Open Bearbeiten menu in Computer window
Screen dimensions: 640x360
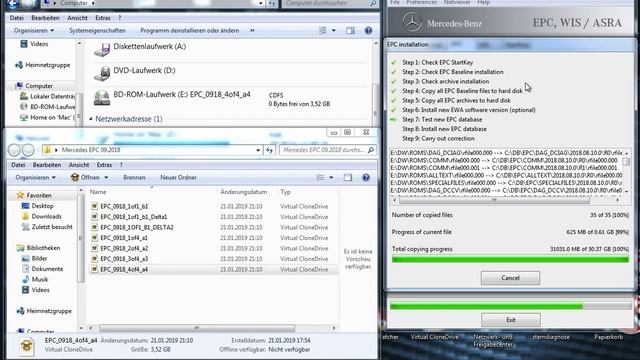coord(45,18)
